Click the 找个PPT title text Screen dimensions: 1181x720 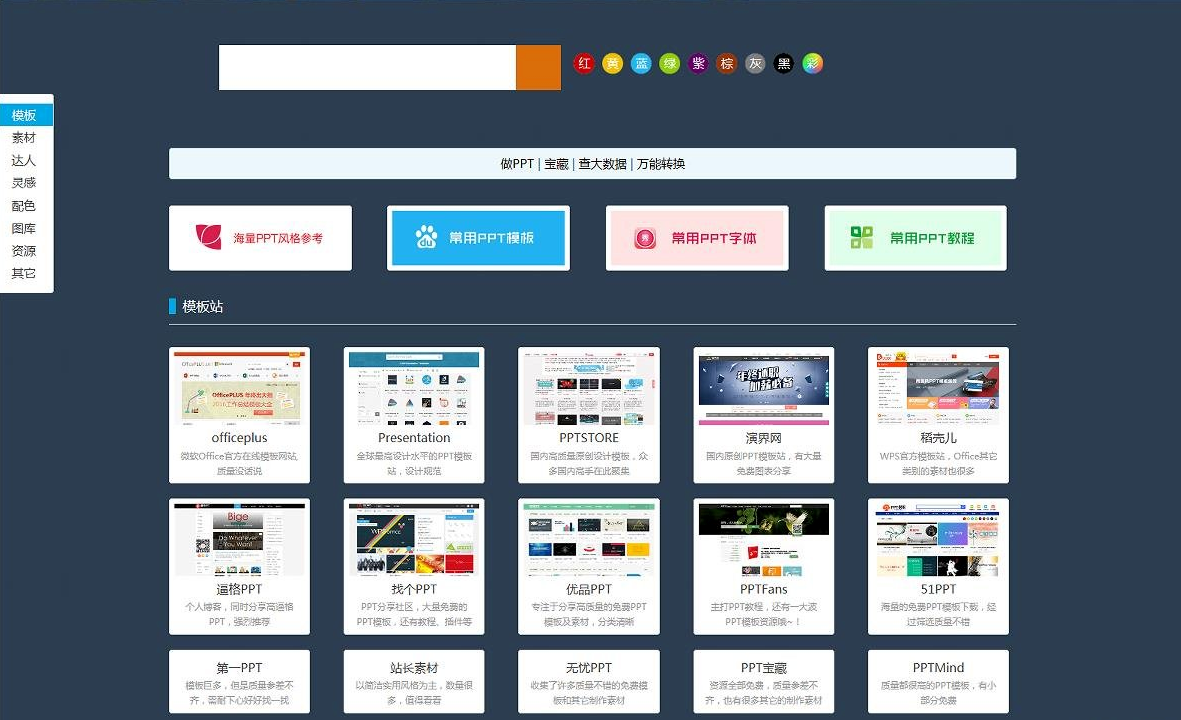[x=414, y=589]
